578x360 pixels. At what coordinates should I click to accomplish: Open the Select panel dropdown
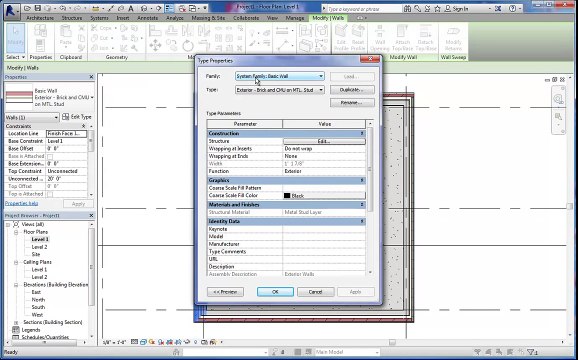coord(15,57)
